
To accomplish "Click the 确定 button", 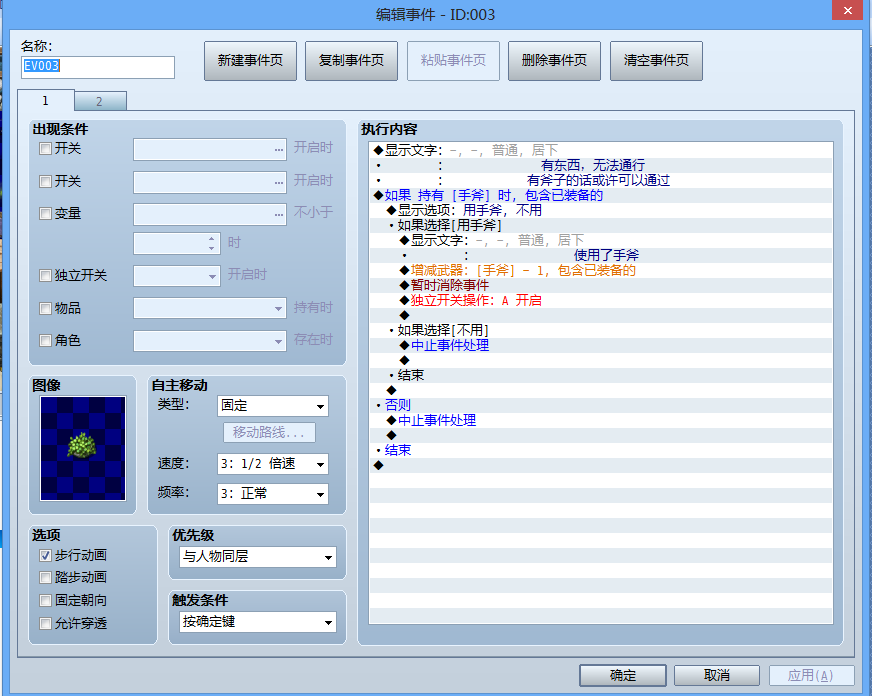I will click(x=623, y=675).
